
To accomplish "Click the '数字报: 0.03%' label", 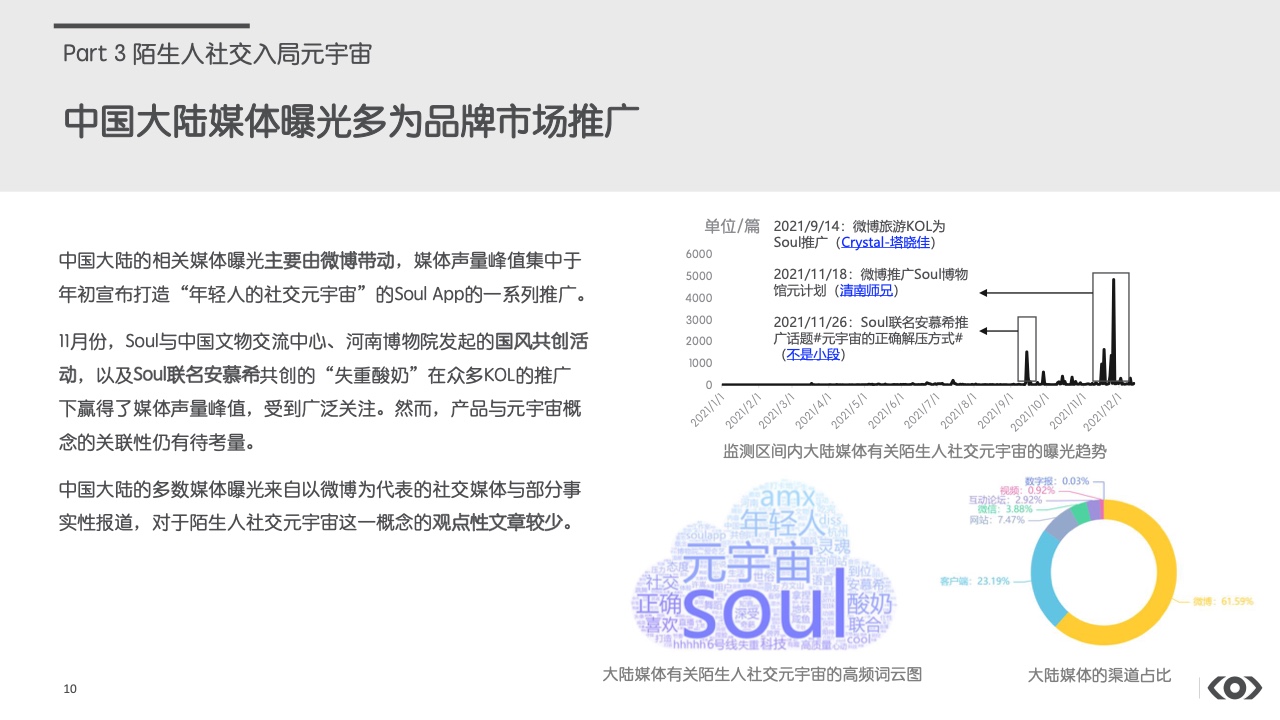I will tap(1057, 481).
